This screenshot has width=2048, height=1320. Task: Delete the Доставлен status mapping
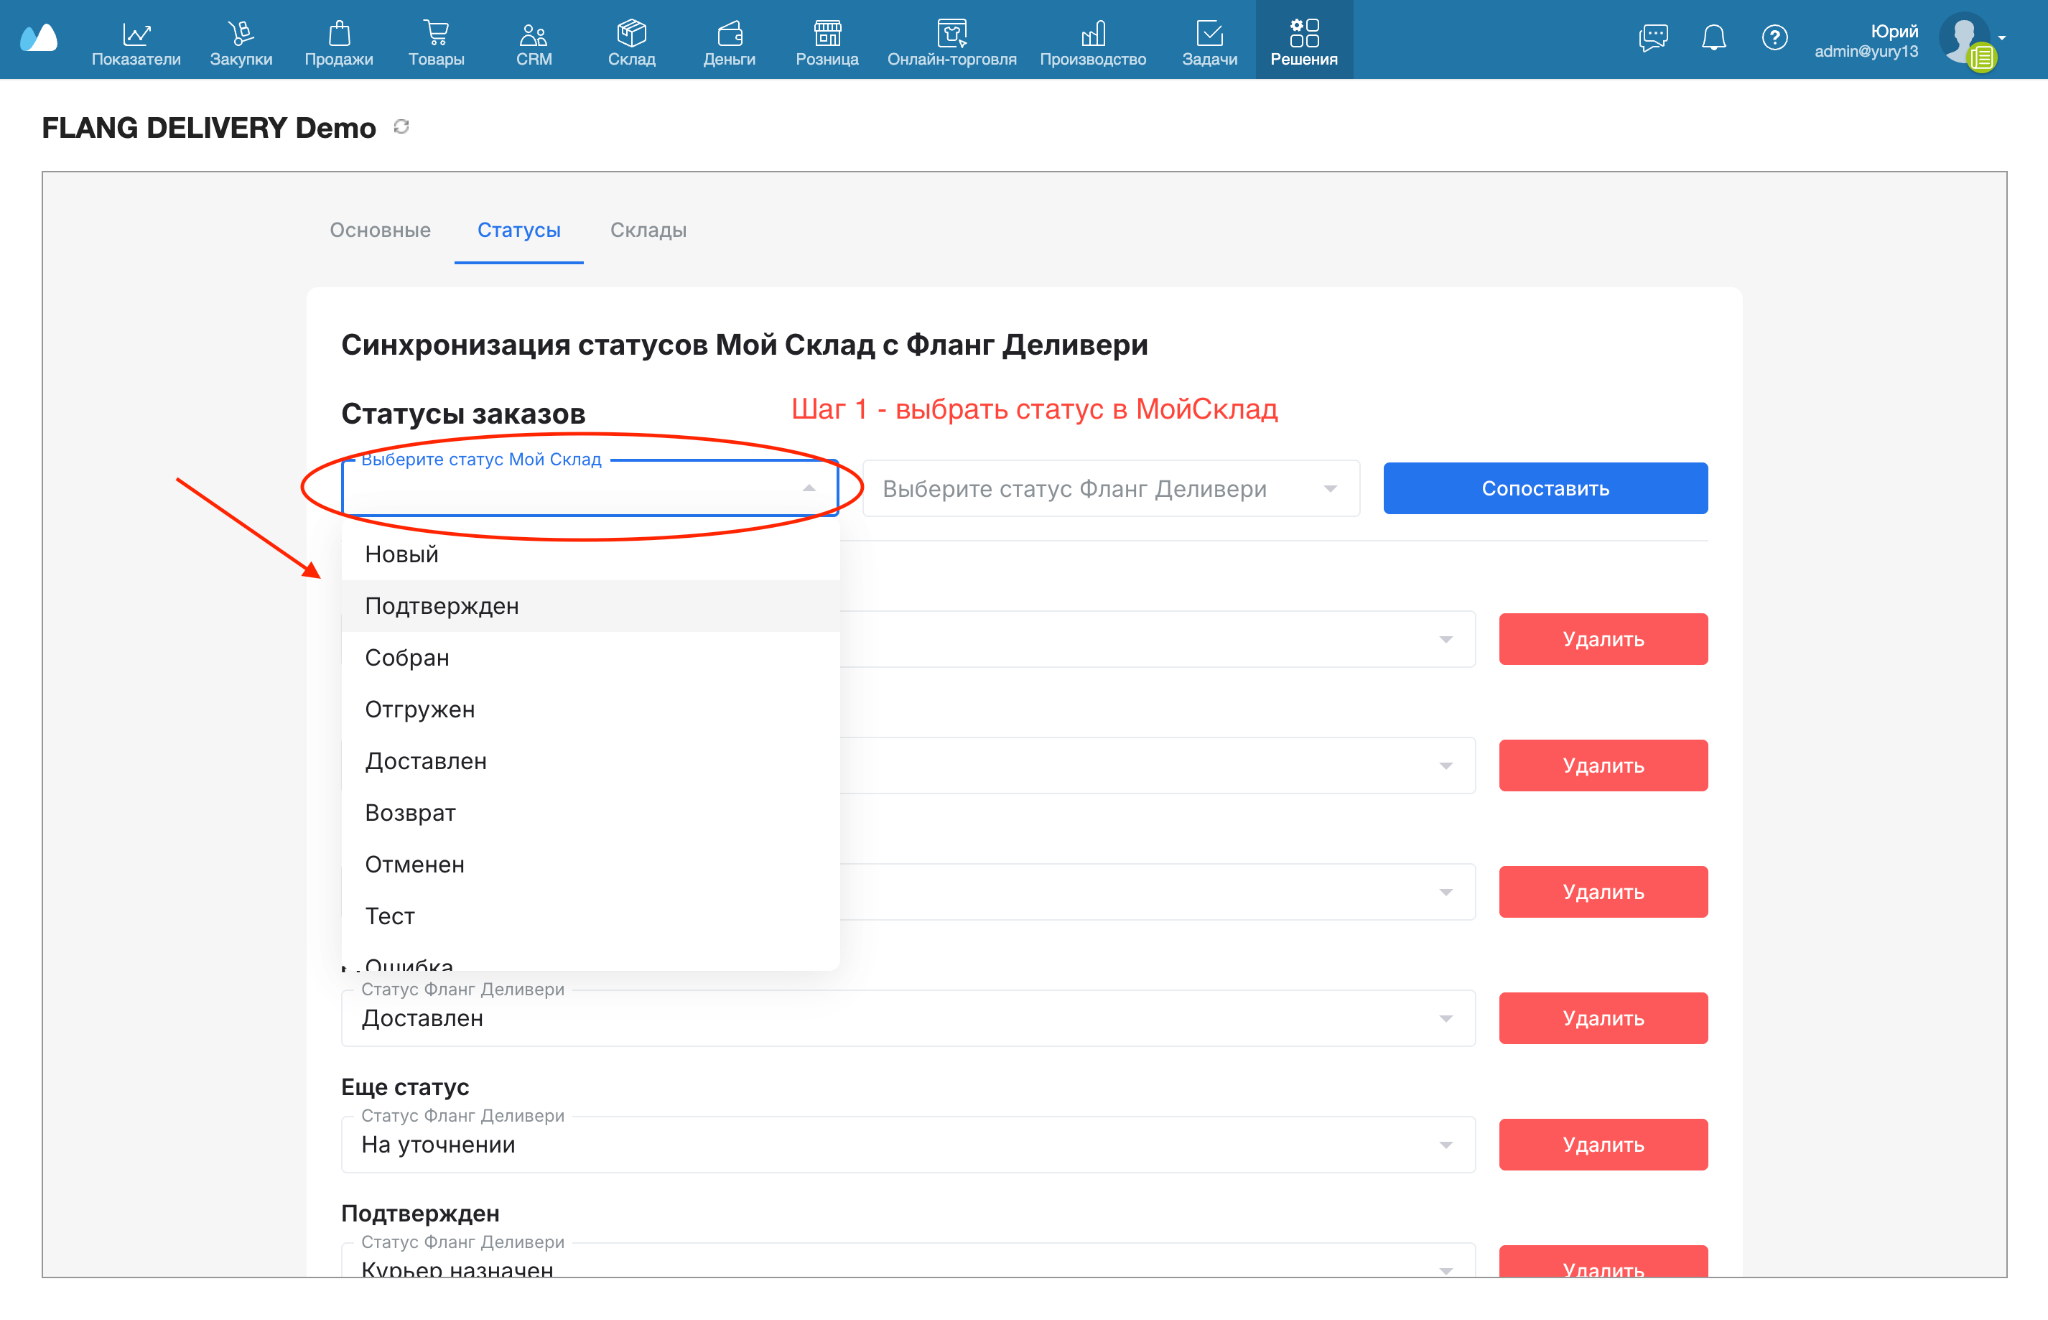[x=1603, y=1018]
